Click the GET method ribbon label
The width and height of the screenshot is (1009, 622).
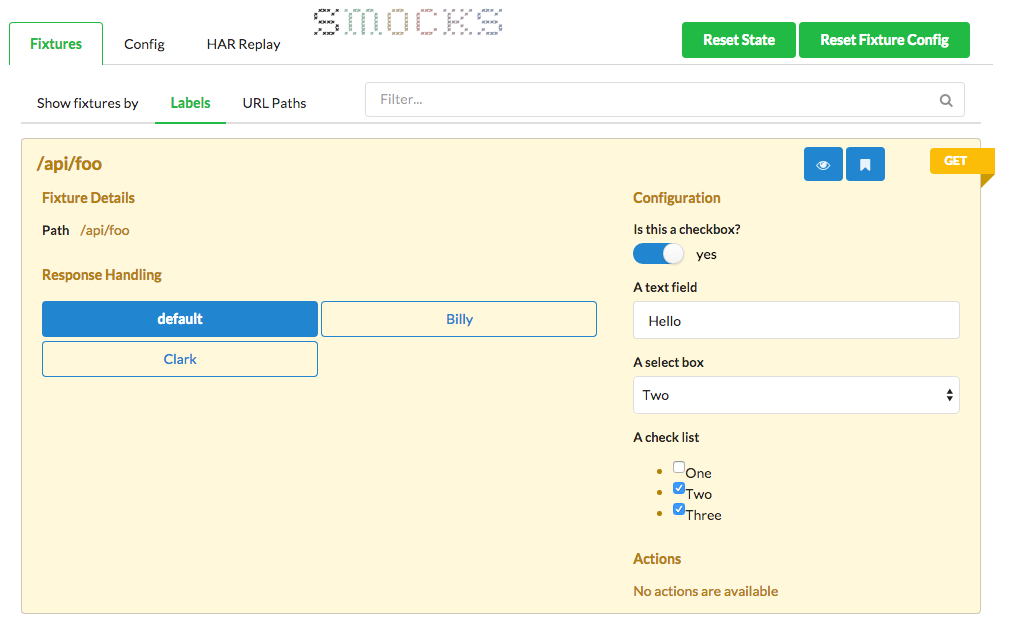956,160
